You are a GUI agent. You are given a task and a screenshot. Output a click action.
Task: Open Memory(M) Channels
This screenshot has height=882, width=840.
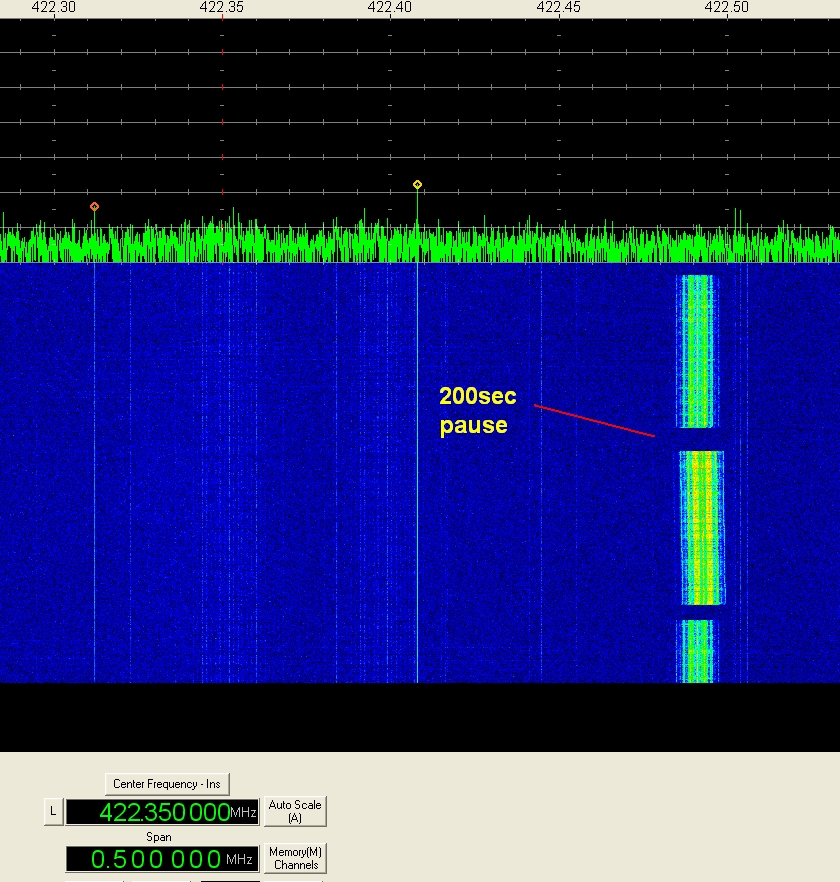coord(295,858)
